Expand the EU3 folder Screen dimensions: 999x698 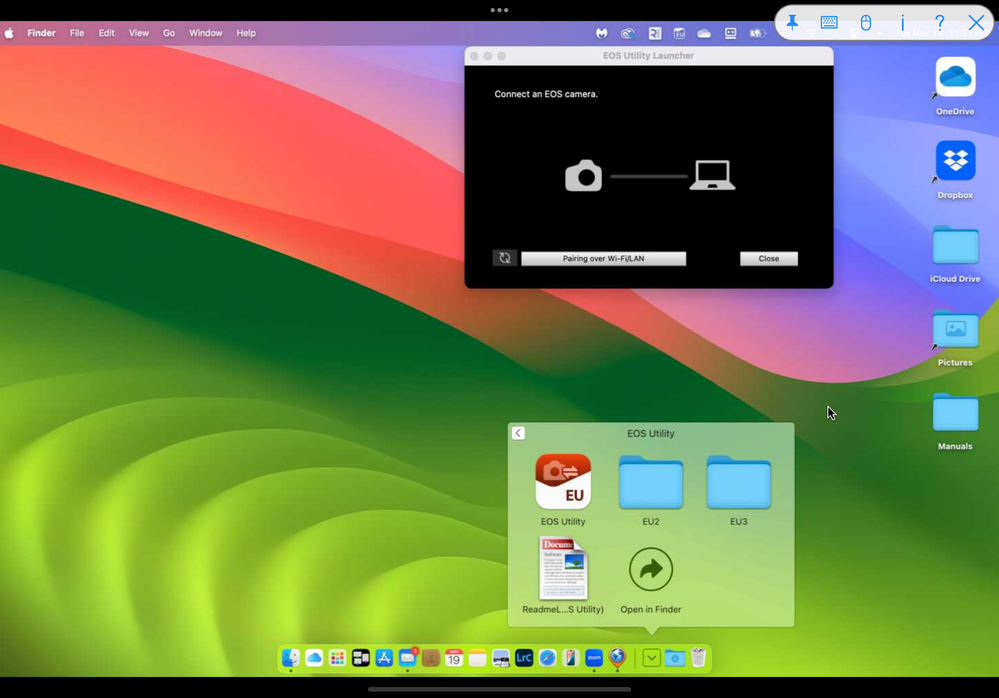738,483
